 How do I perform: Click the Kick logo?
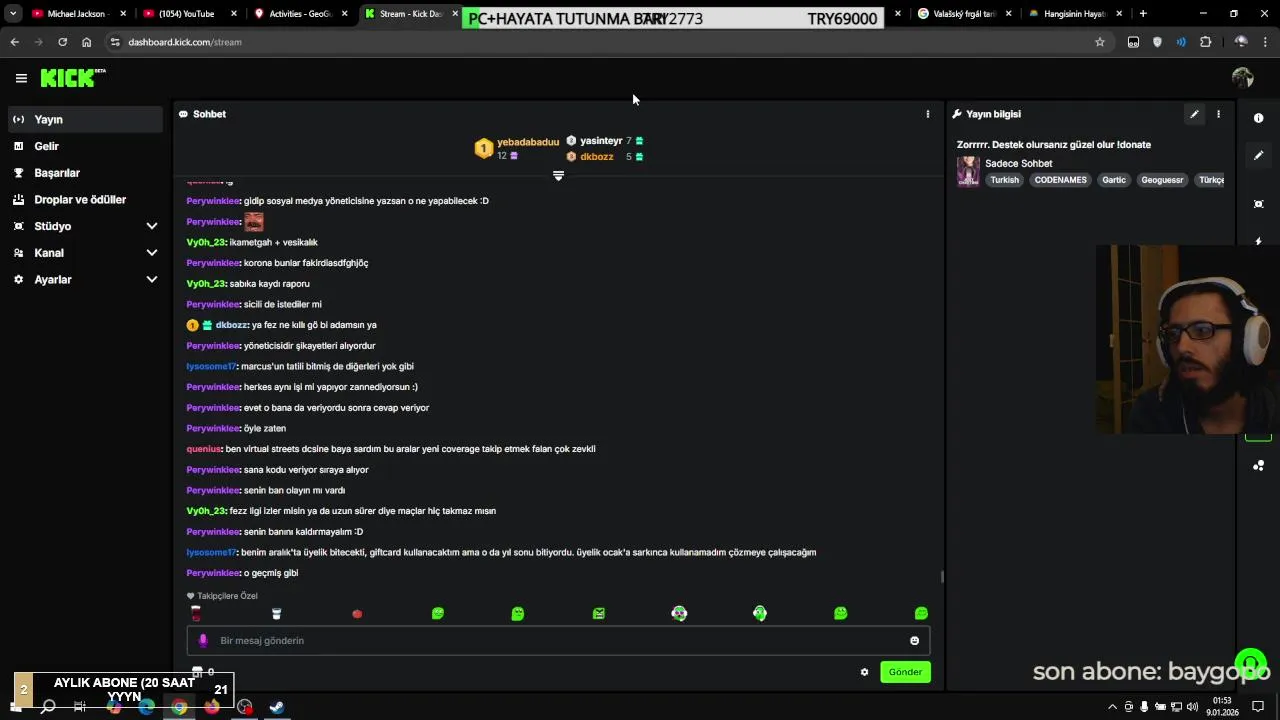pyautogui.click(x=72, y=78)
